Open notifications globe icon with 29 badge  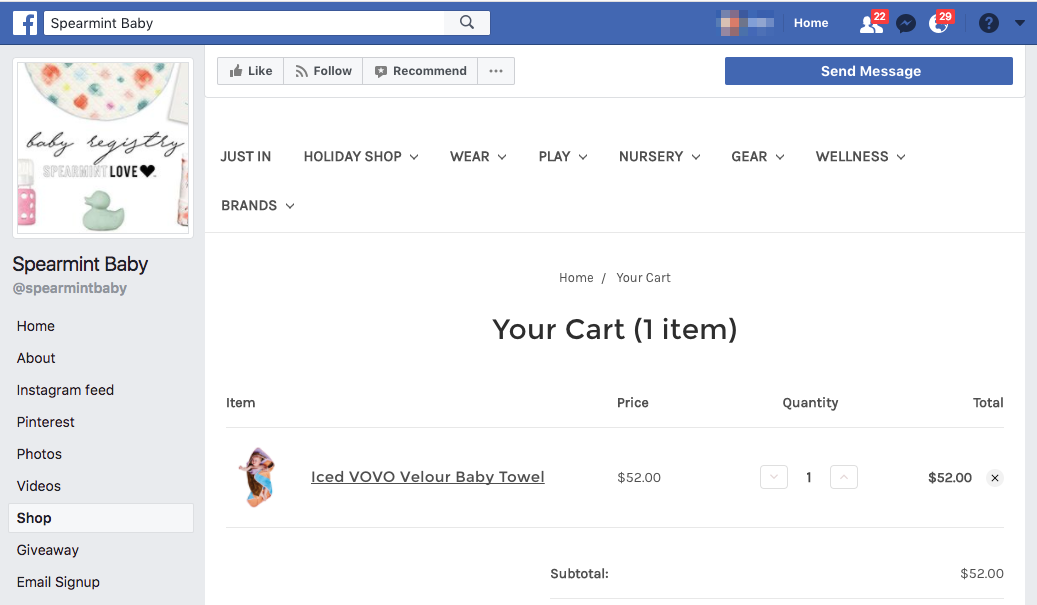(939, 23)
